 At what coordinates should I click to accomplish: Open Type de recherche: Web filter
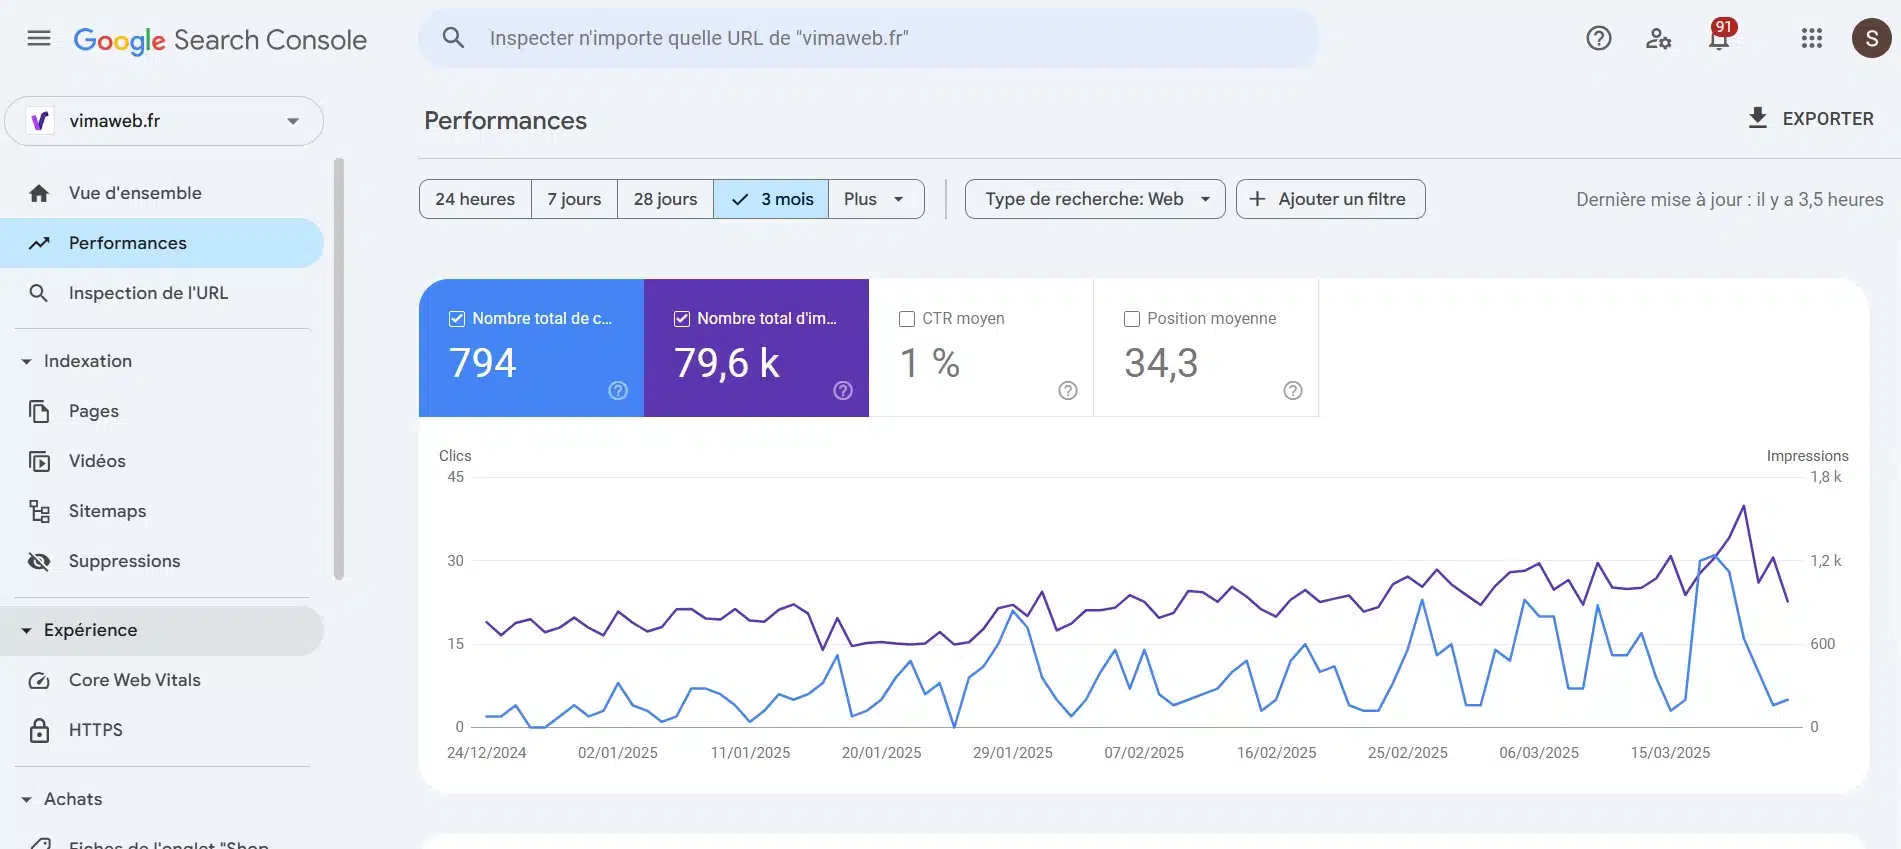1095,199
